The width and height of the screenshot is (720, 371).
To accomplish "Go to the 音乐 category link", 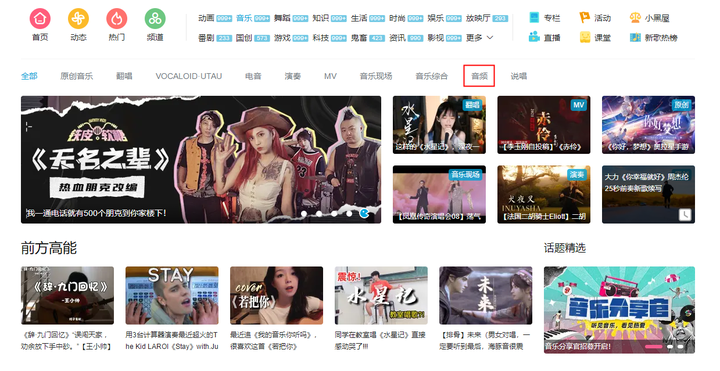I will 244,18.
